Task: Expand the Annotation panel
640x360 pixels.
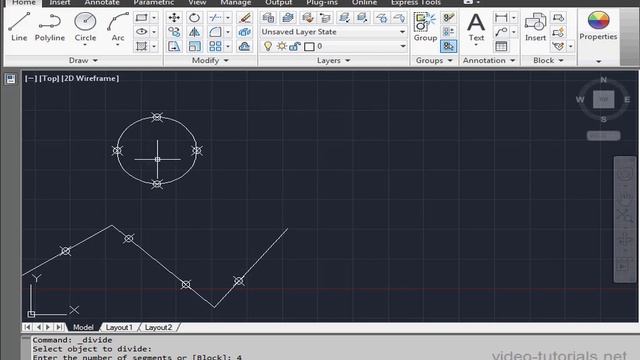Action: pos(489,60)
